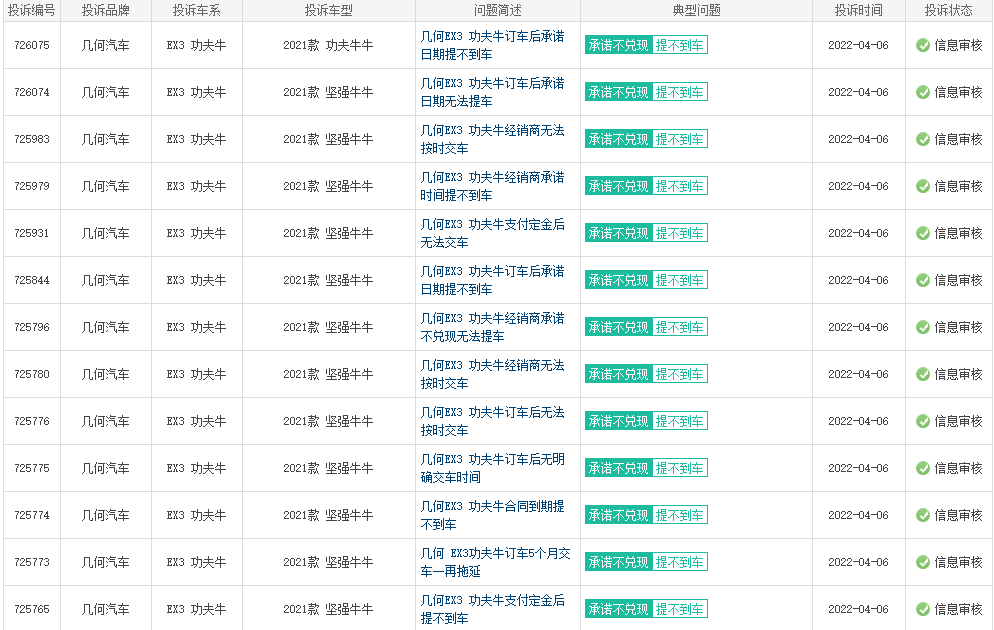The height and width of the screenshot is (630, 994).
Task: Click green check icon in row 725780
Action: (923, 374)
